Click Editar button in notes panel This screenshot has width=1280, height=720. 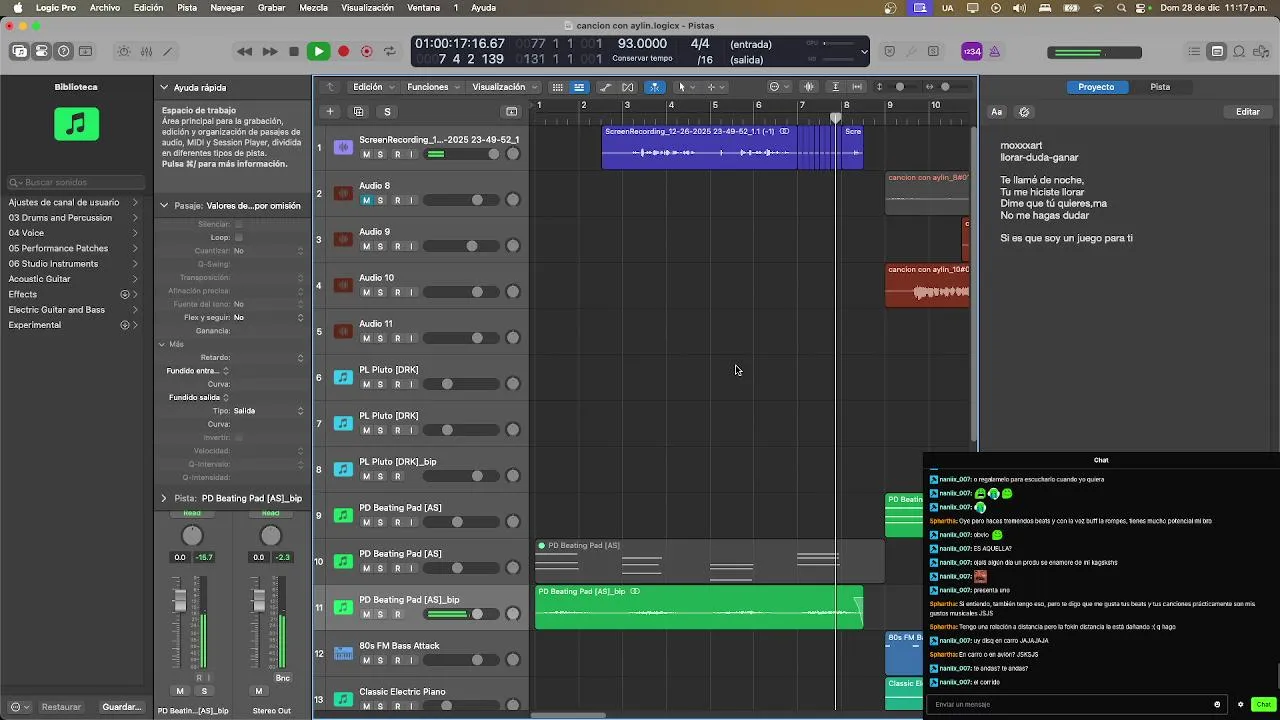pos(1248,112)
